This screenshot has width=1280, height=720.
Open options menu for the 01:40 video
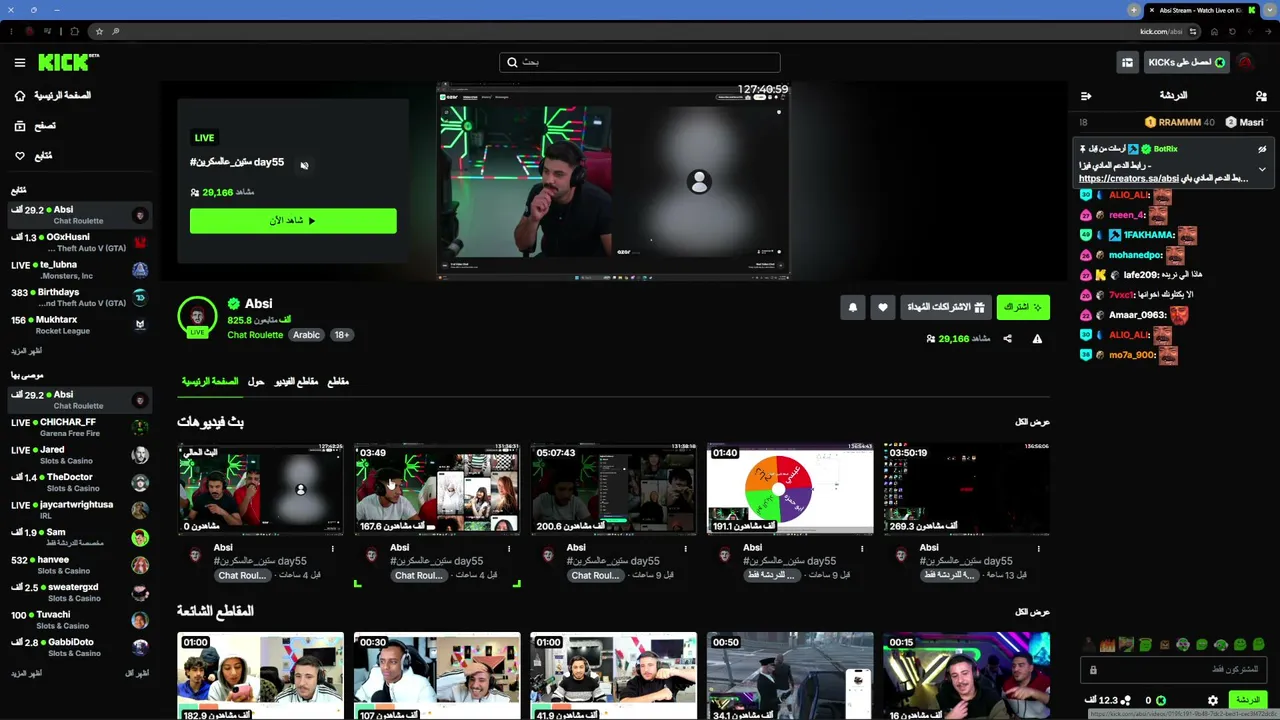point(862,548)
